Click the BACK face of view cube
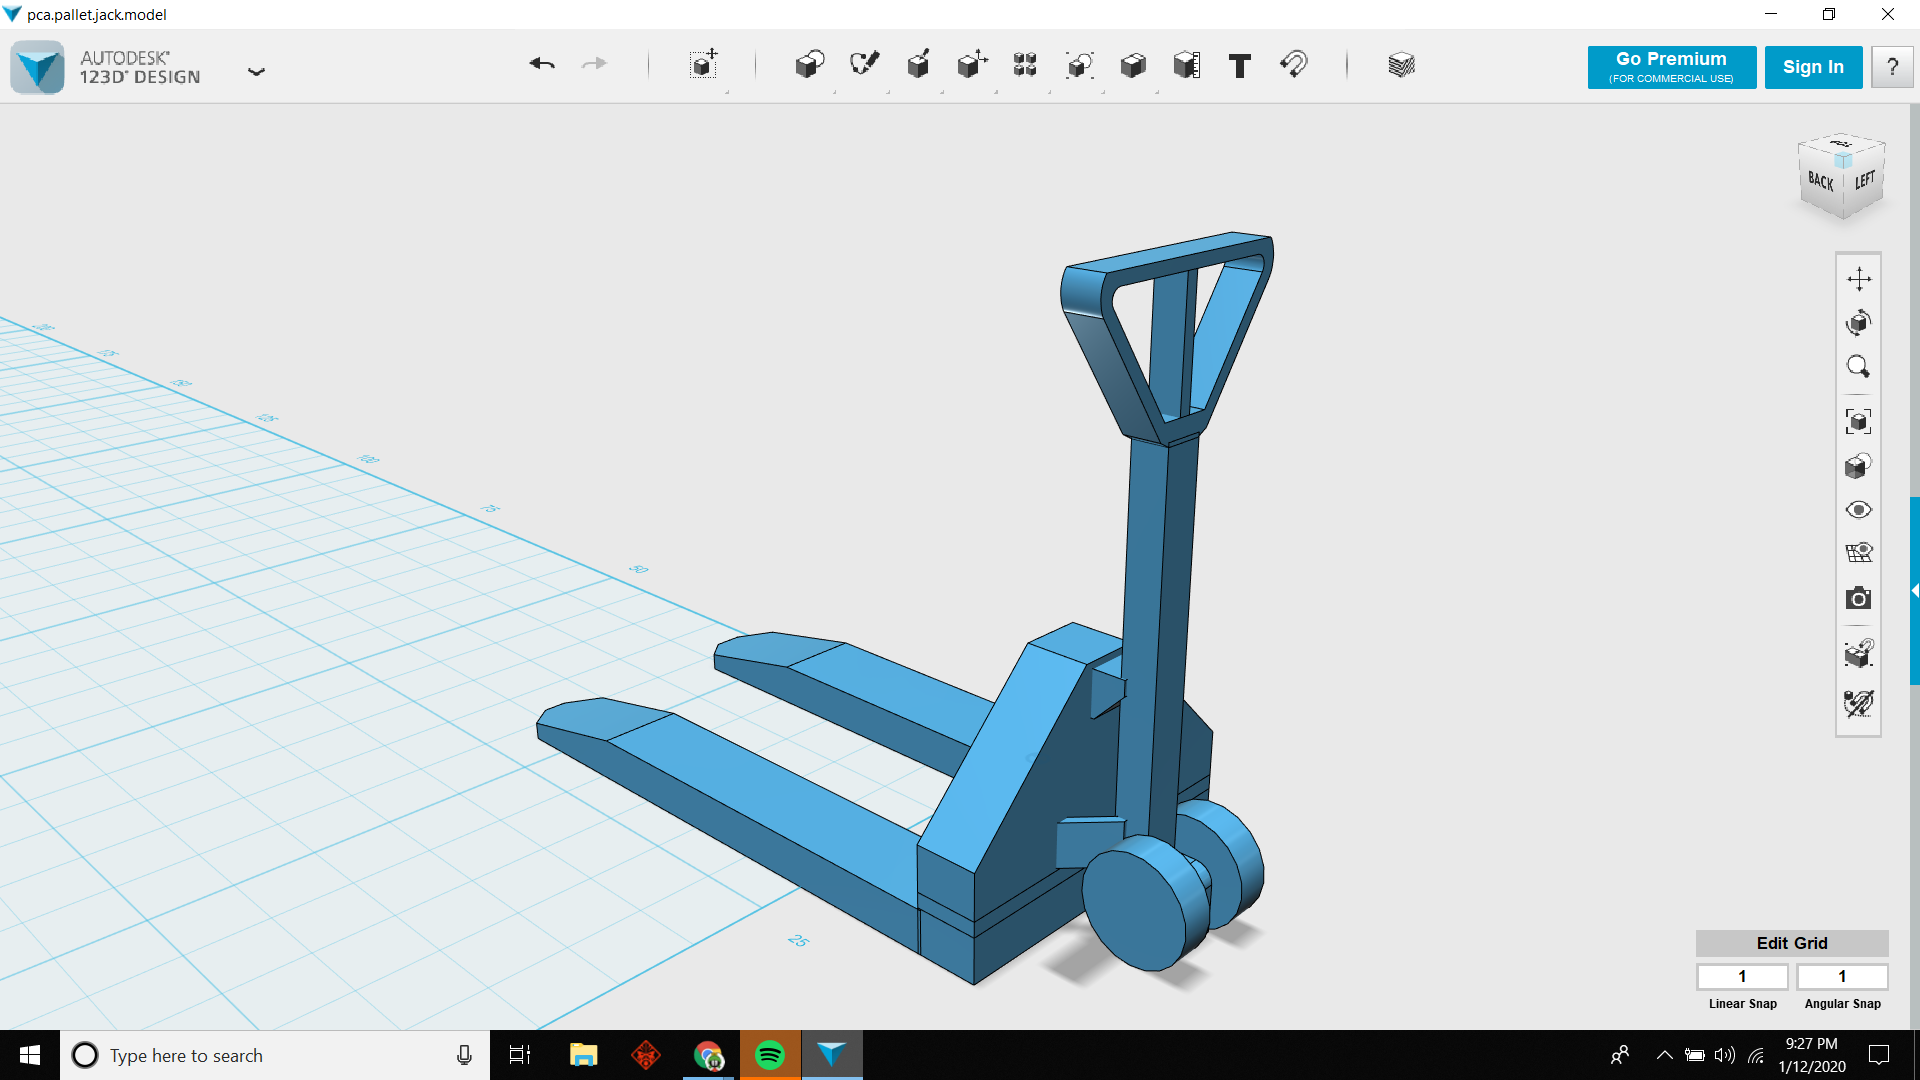This screenshot has height=1080, width=1920. pyautogui.click(x=1821, y=182)
